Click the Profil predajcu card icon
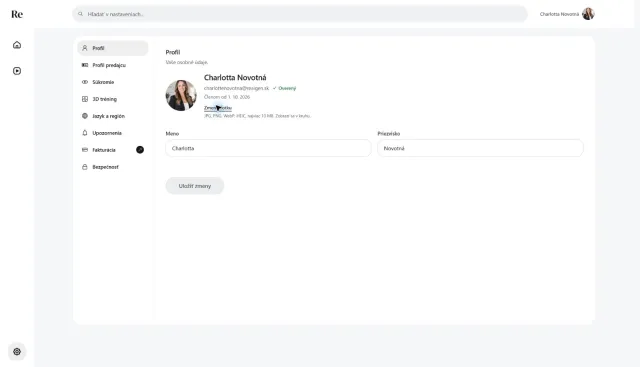This screenshot has width=640, height=367. click(x=85, y=65)
